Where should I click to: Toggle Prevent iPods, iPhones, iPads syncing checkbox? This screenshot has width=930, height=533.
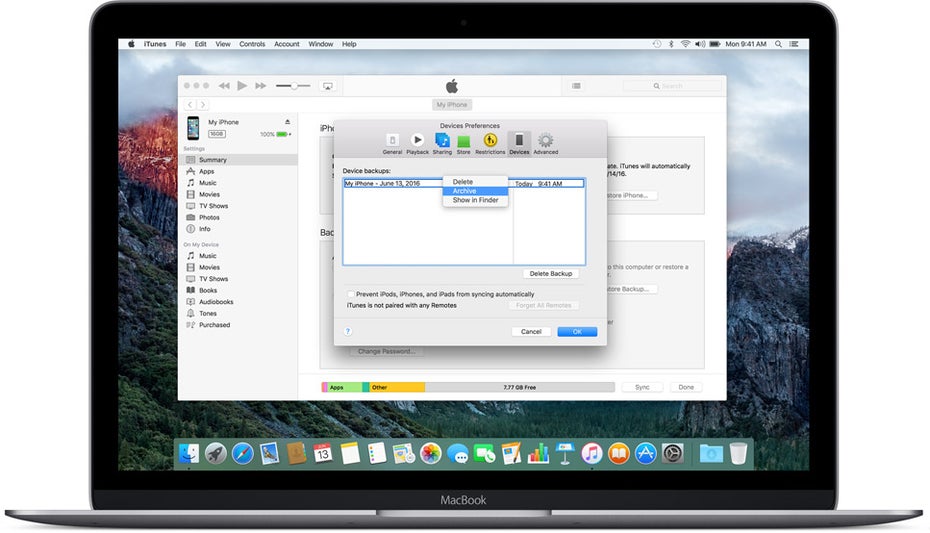click(351, 294)
